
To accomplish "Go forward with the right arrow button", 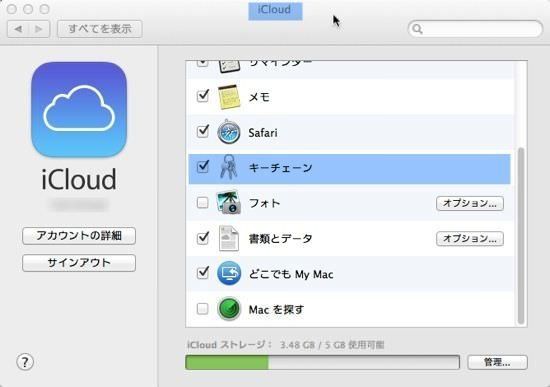I will pos(39,29).
